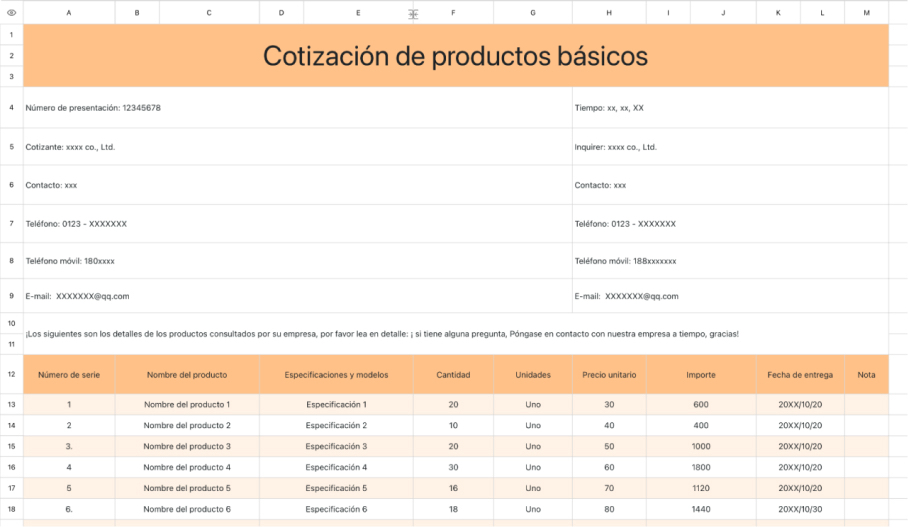Select Importe value 600

pyautogui.click(x=701, y=404)
